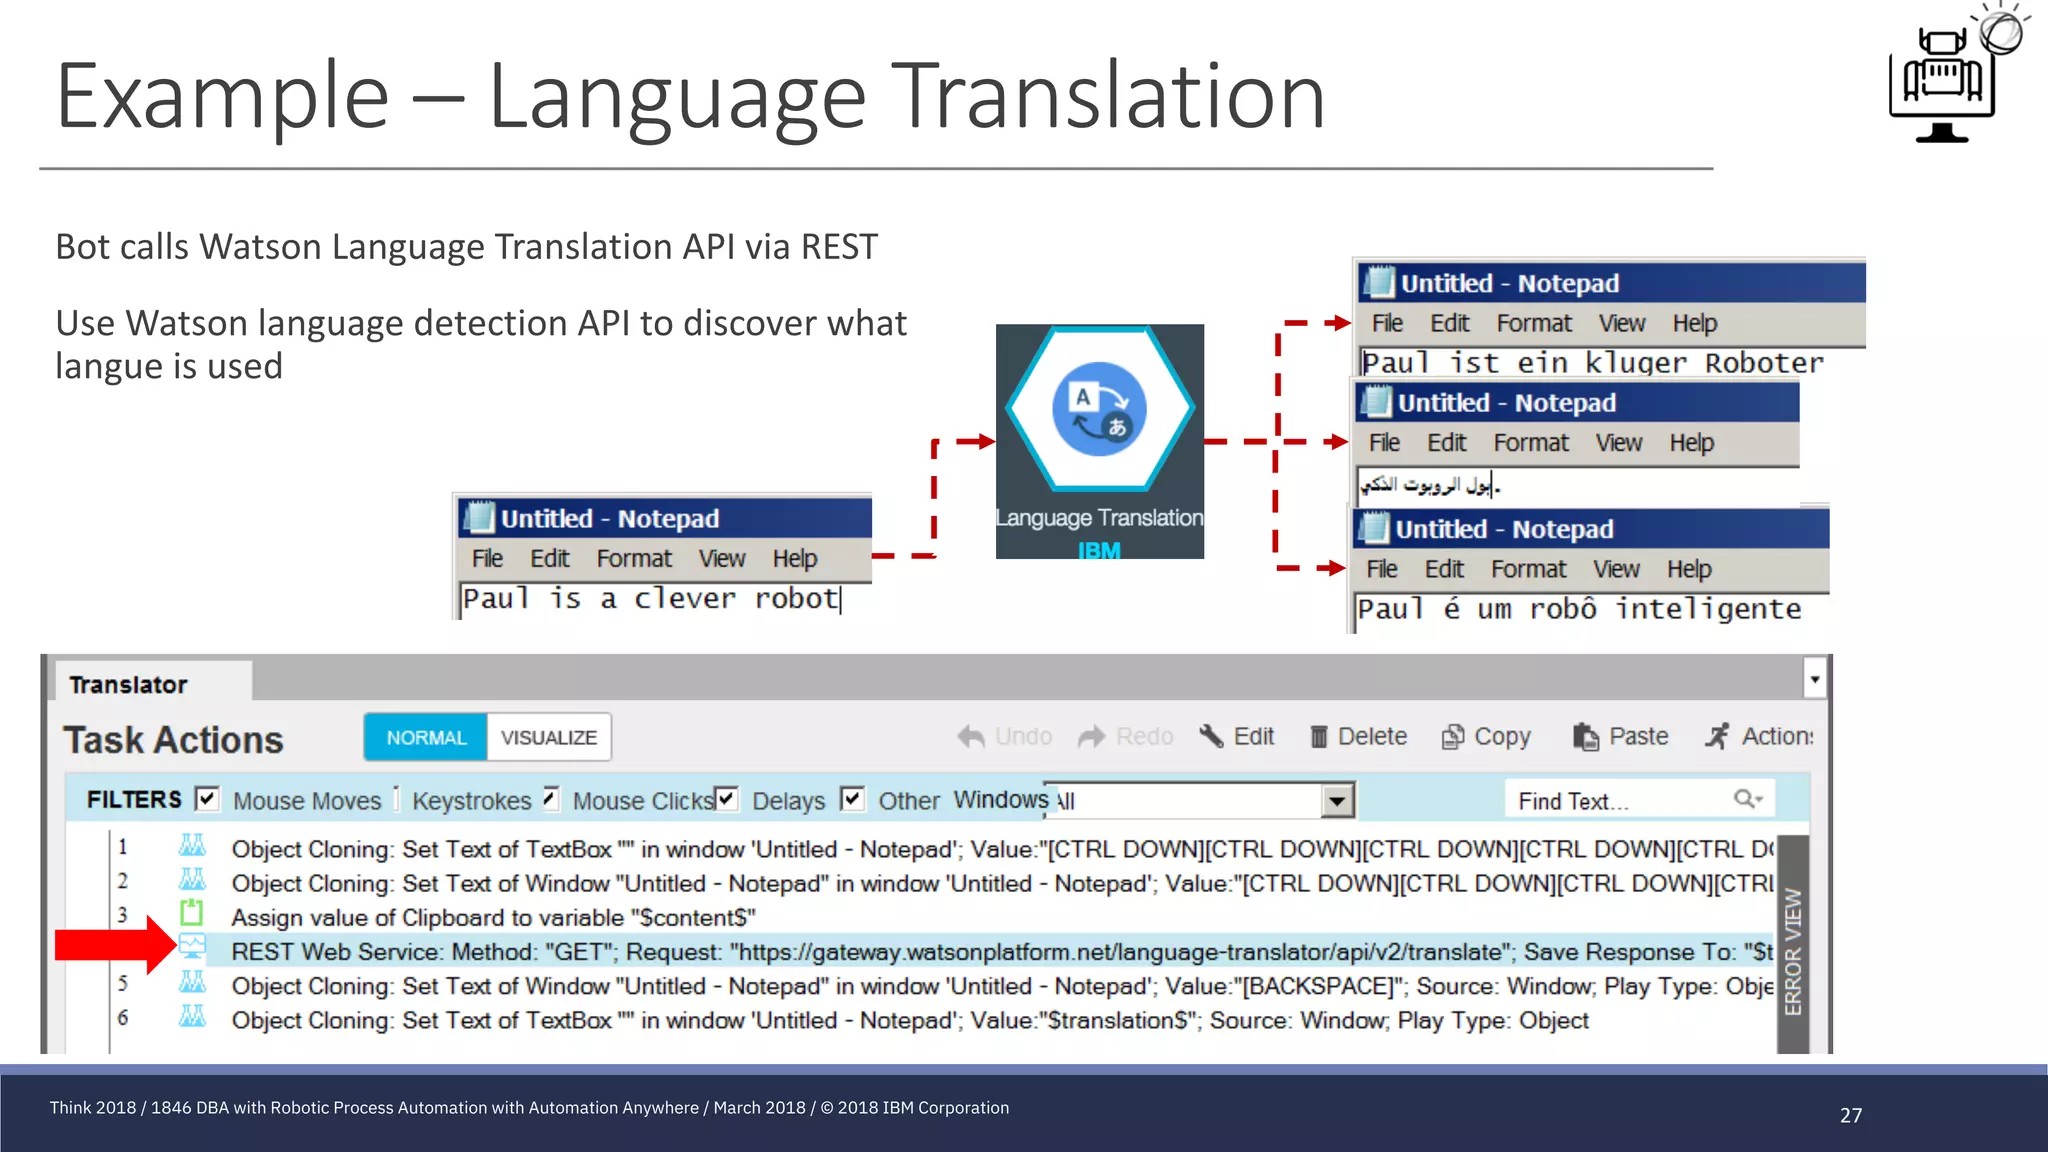Select the Translator tab
The image size is (2048, 1152).
pyautogui.click(x=129, y=685)
